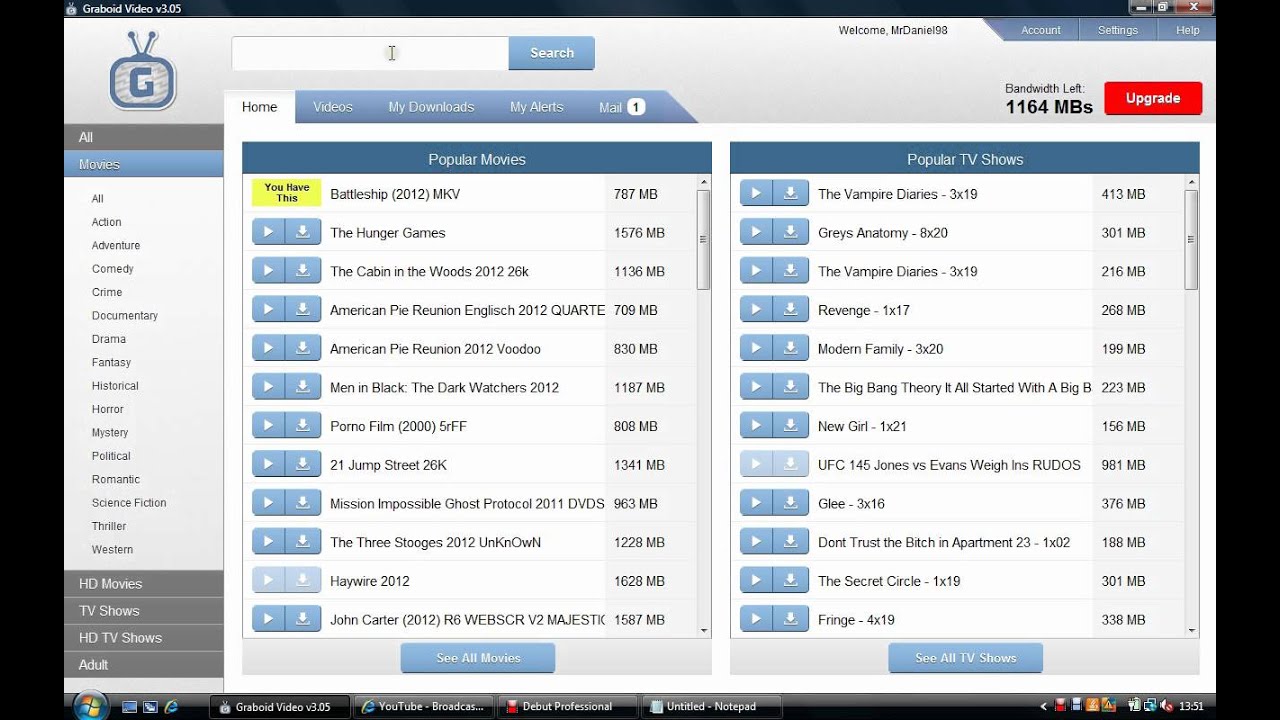The width and height of the screenshot is (1280, 720).
Task: Play Revenge - 1x17 episode
Action: [756, 310]
